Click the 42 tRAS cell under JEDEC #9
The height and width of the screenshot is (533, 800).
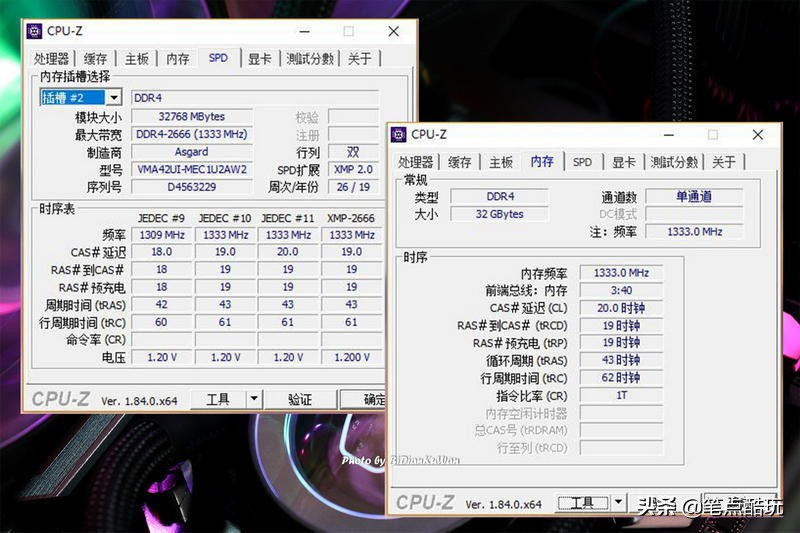(162, 304)
